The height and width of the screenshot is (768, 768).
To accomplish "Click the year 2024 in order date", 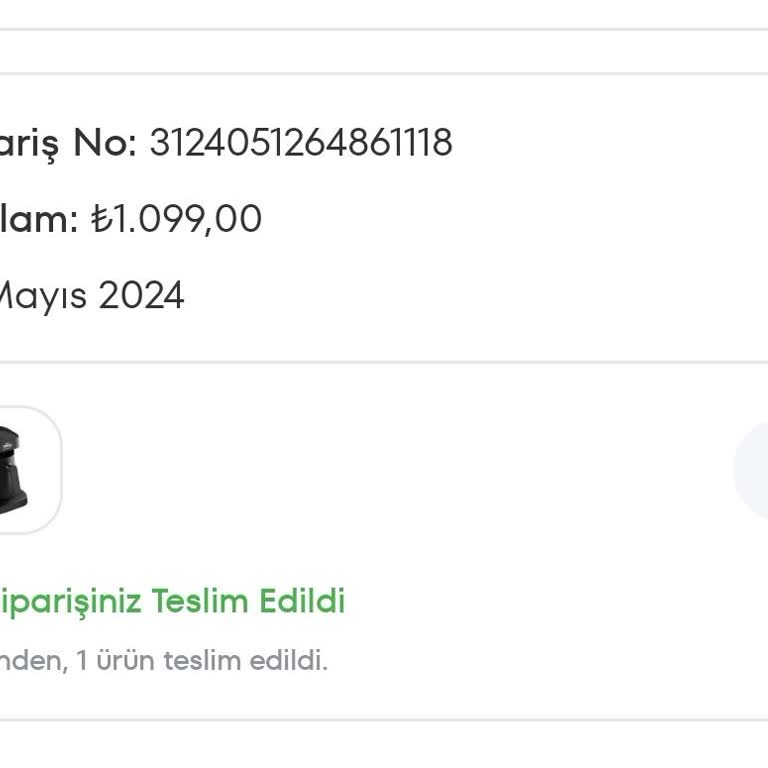I will pos(141,295).
